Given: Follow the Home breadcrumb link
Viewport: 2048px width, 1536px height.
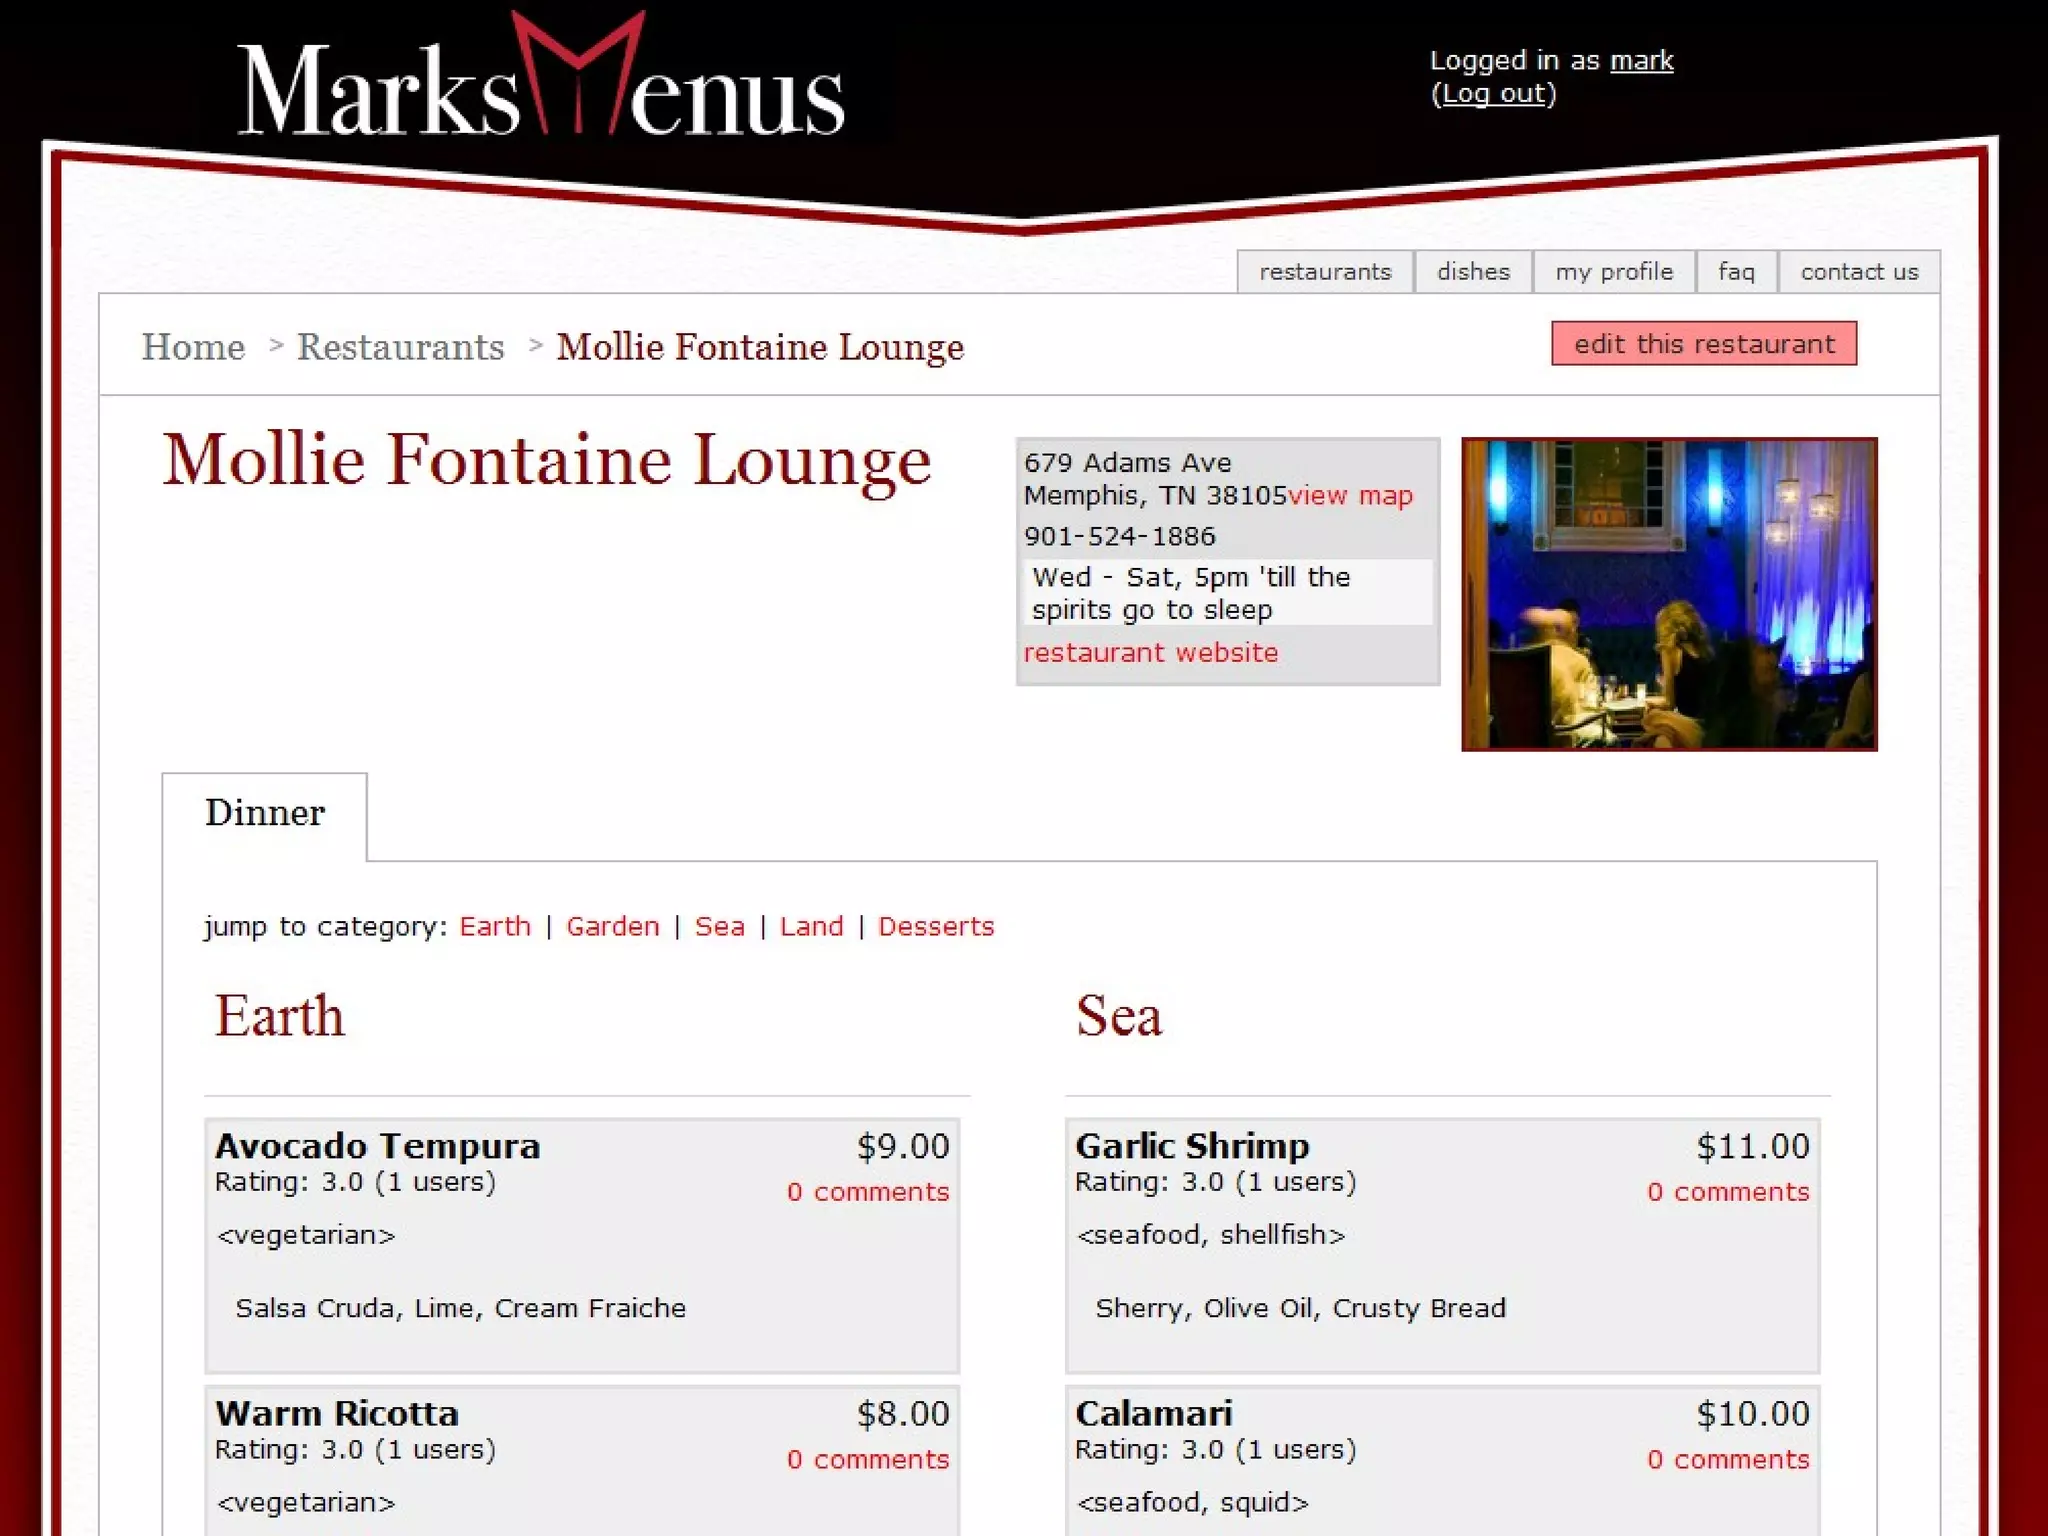Looking at the screenshot, I should coord(193,347).
